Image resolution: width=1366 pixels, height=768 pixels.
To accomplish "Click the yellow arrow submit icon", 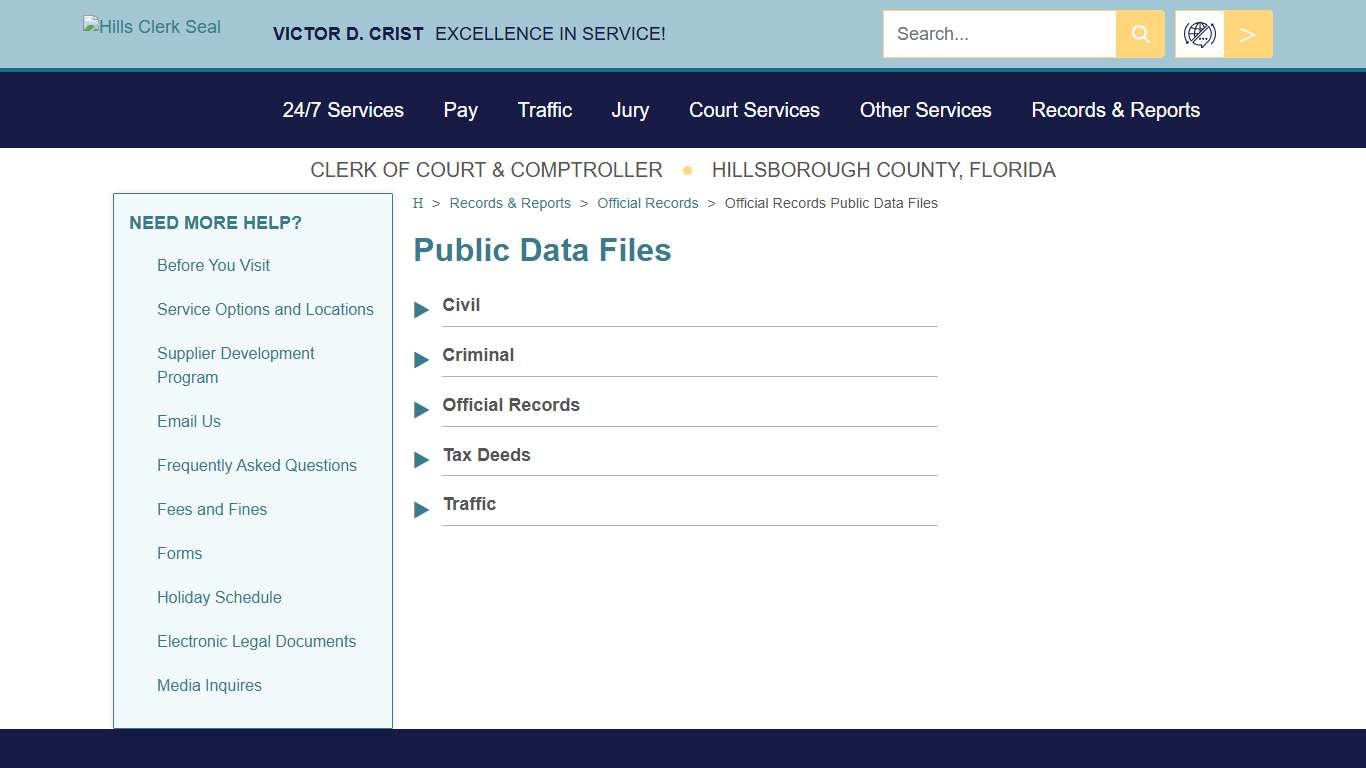I will [1247, 33].
